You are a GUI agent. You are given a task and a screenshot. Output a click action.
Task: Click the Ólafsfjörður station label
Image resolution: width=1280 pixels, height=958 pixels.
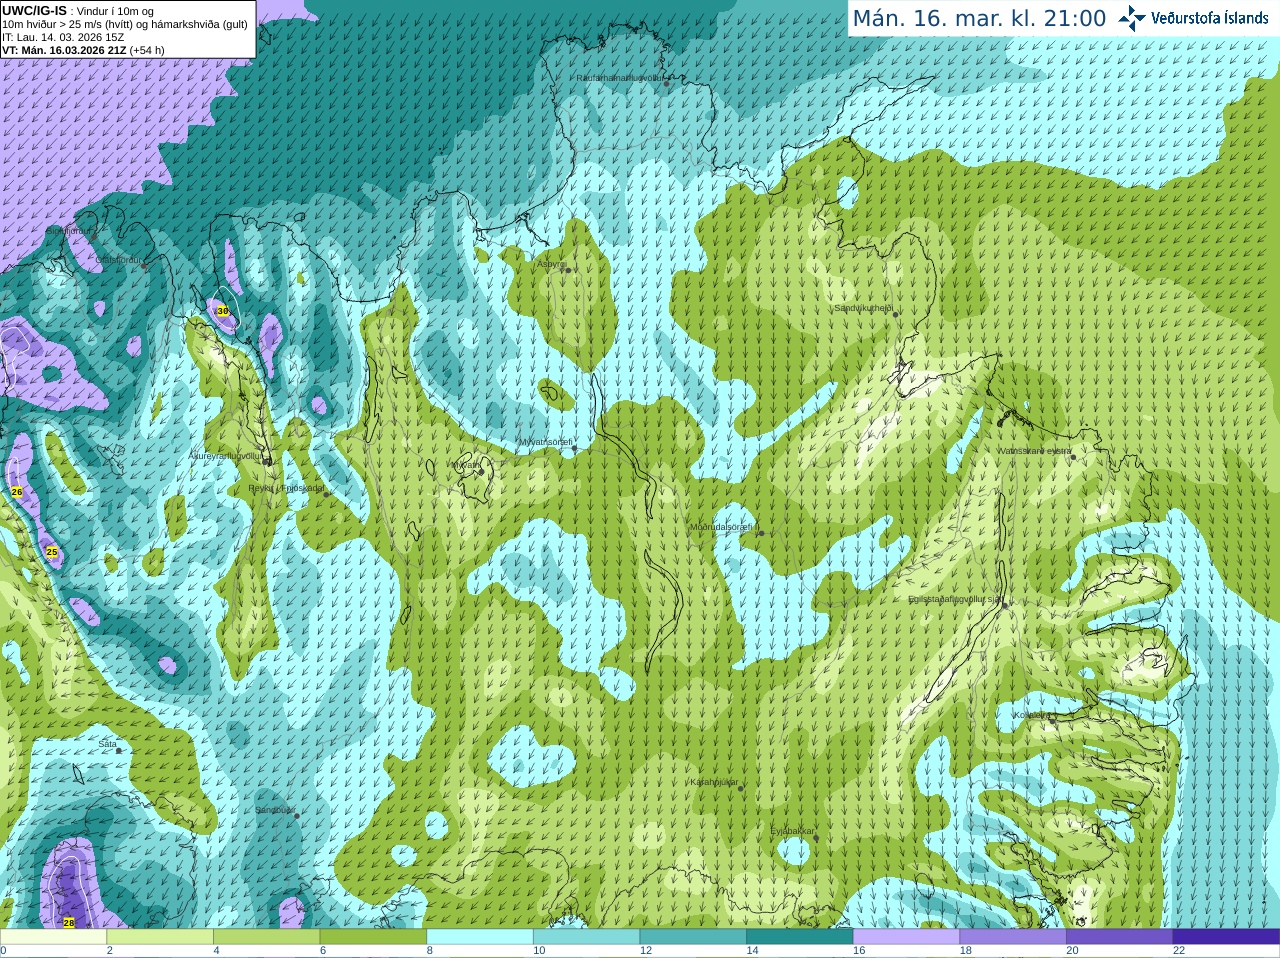tap(118, 260)
